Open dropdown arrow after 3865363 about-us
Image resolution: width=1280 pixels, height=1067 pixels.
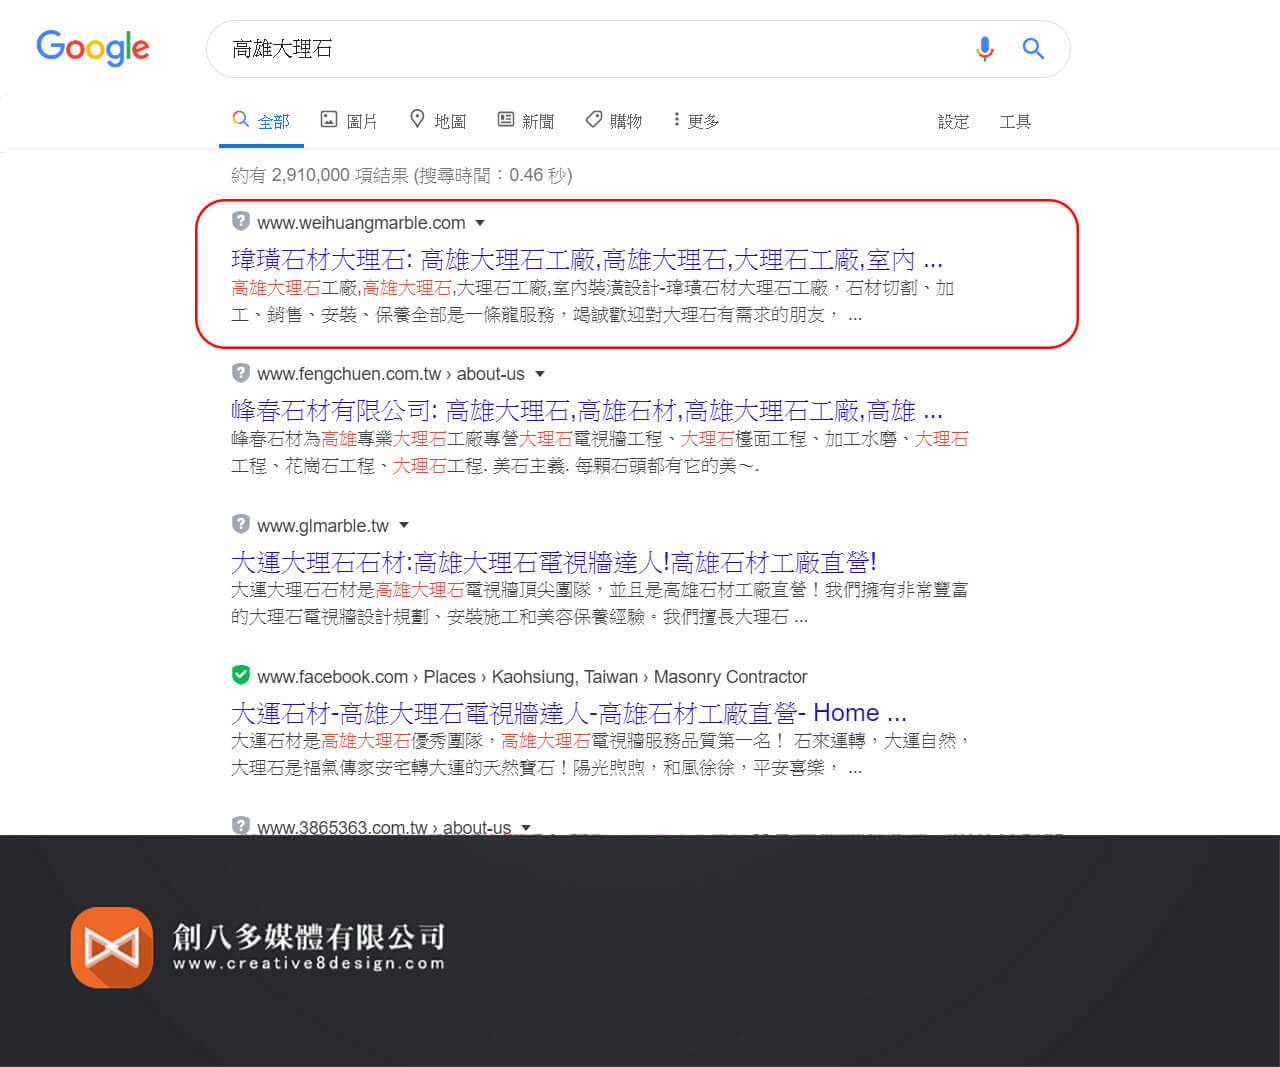[526, 828]
